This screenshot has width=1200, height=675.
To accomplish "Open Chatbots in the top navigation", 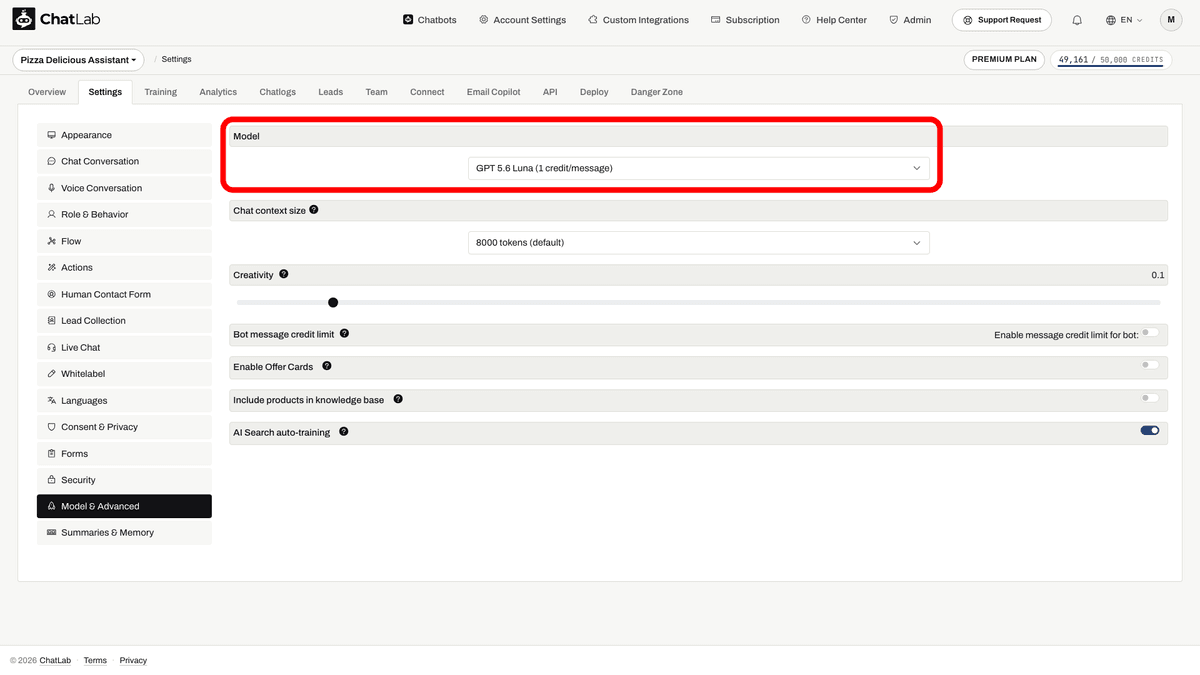I will pyautogui.click(x=429, y=20).
